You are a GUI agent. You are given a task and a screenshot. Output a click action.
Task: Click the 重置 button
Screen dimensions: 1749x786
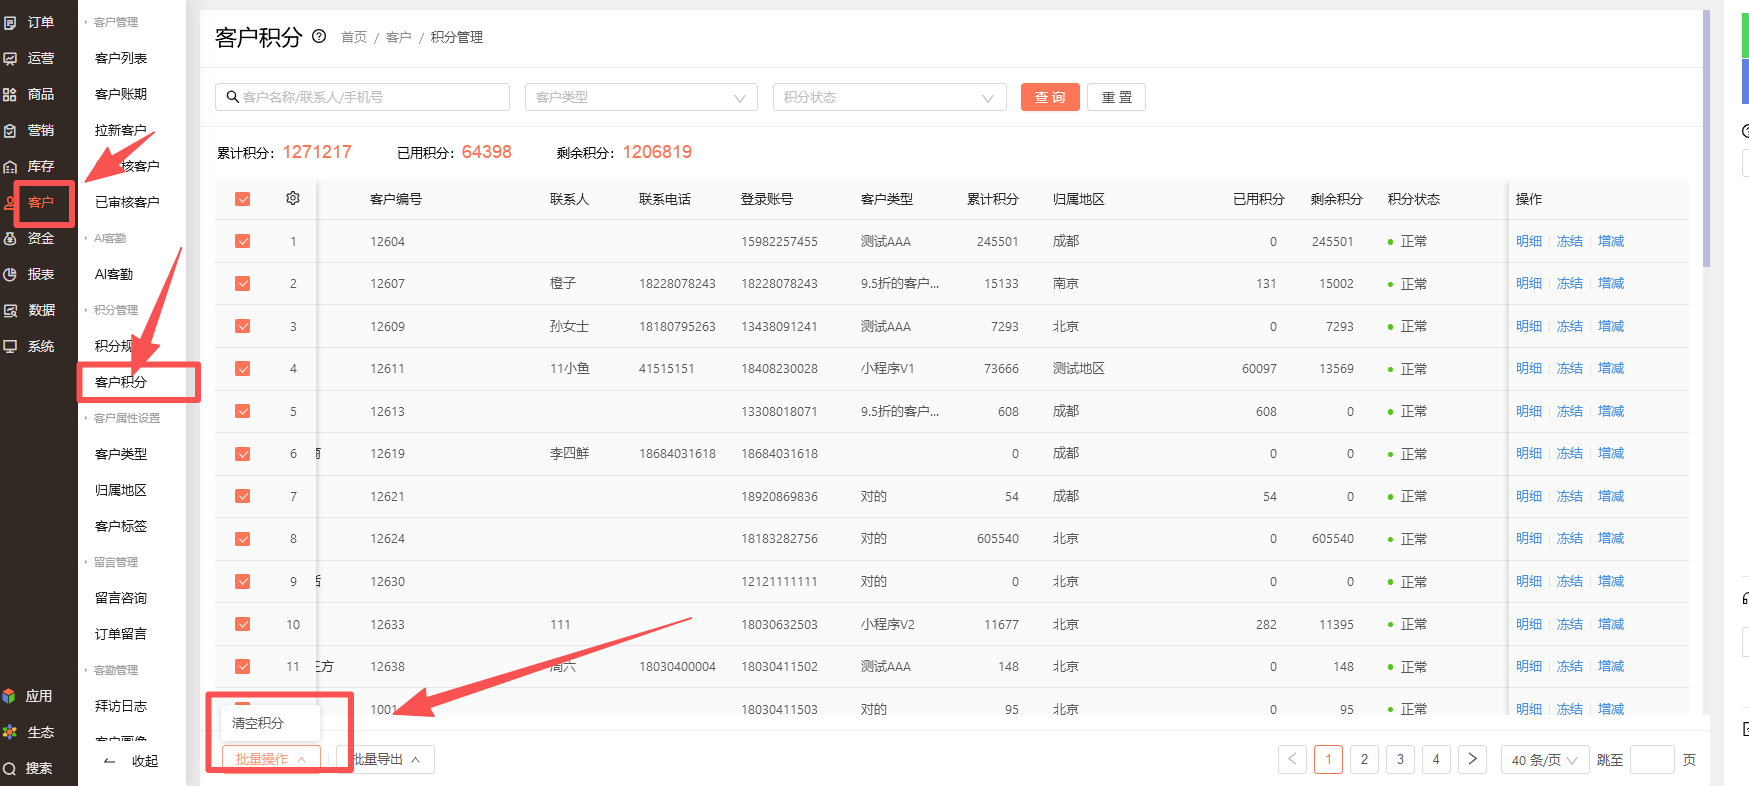click(x=1117, y=97)
